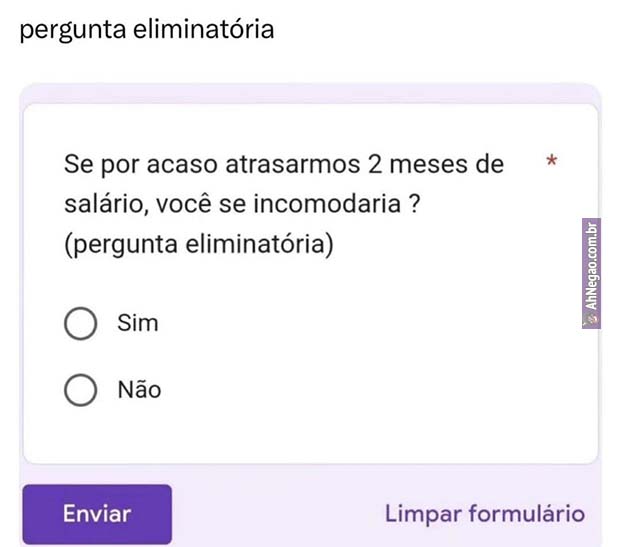This screenshot has height=547, width=620.
Task: Click the "pergunta eliminatória" heading at top
Action: (147, 29)
